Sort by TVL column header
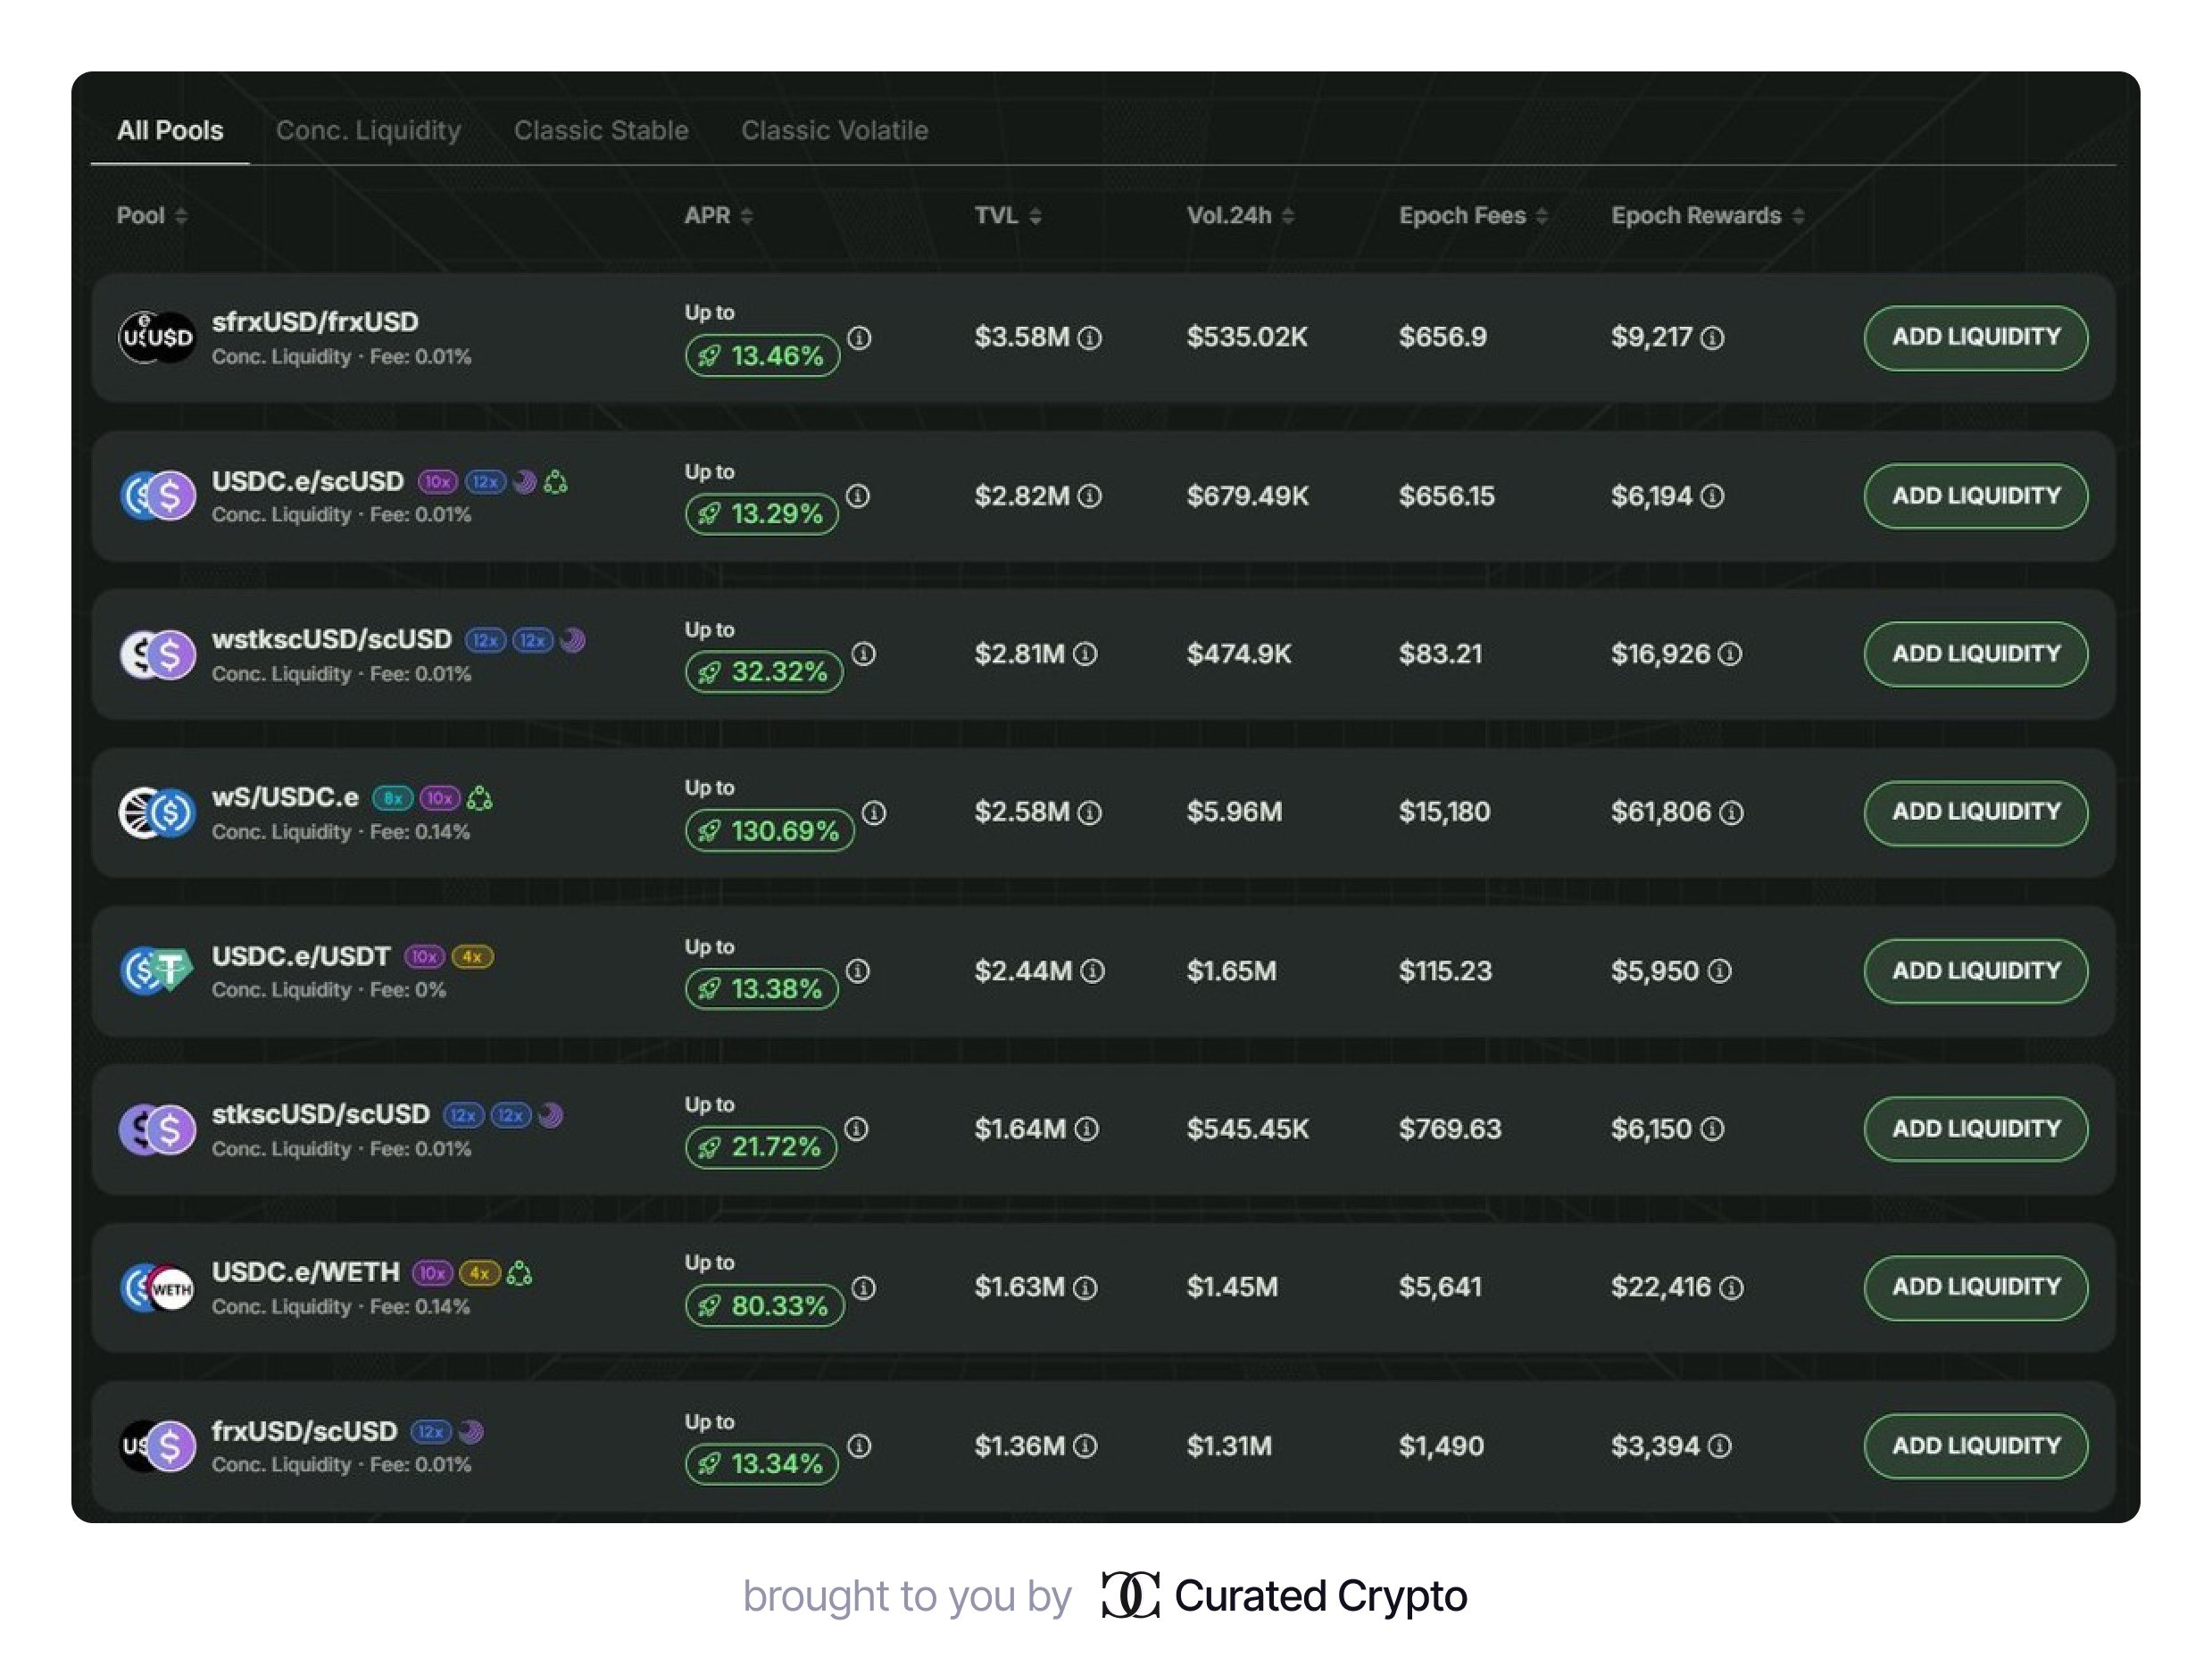Screen dimensions: 2212x1666 tap(1007, 216)
